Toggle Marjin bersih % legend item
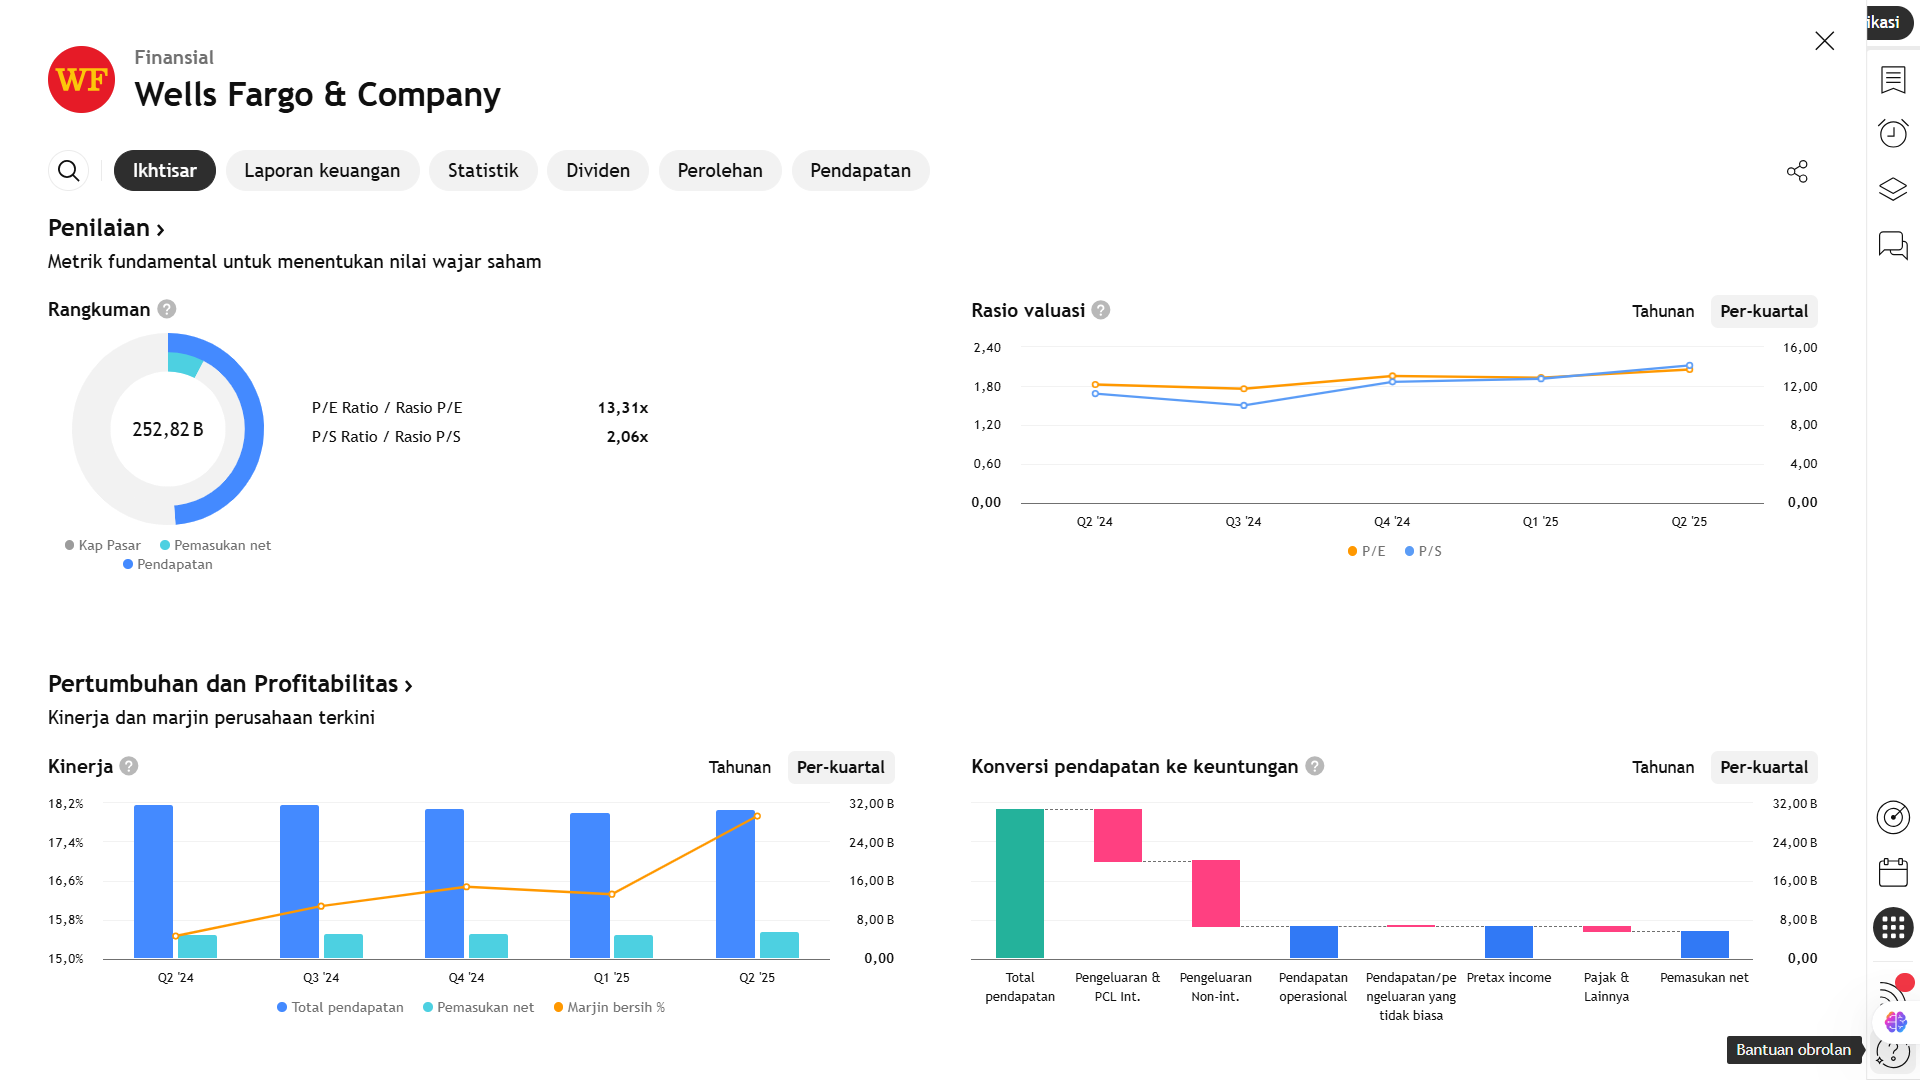The image size is (1920, 1080). [x=609, y=1007]
